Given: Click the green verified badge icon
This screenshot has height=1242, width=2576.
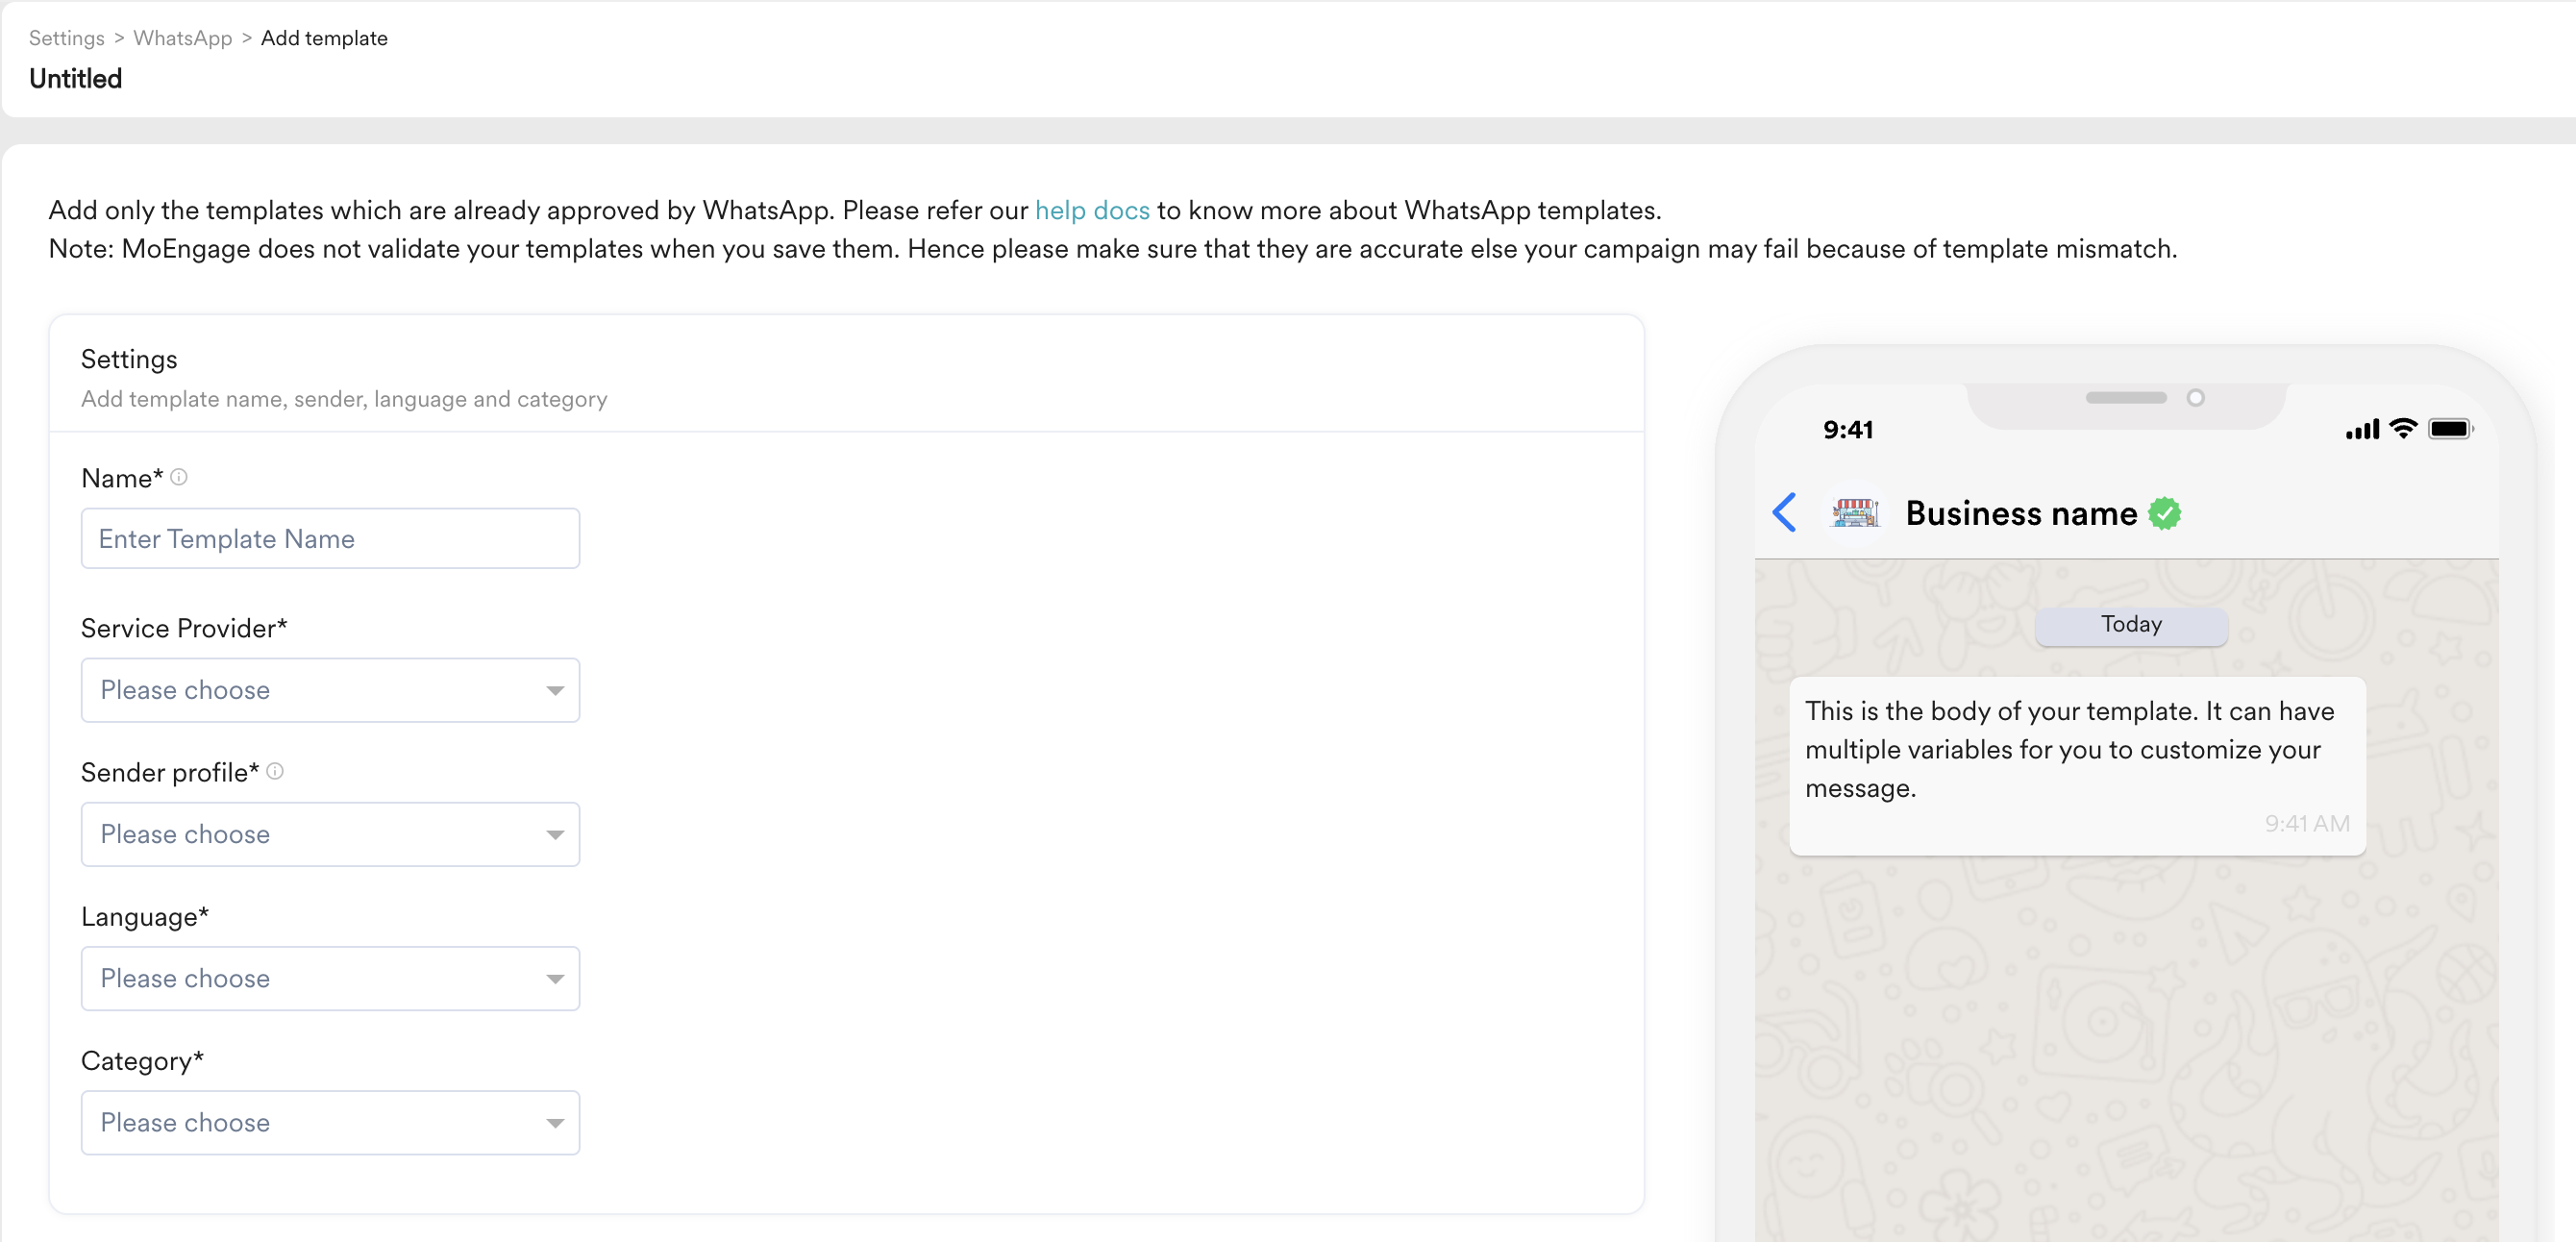Looking at the screenshot, I should [x=2165, y=513].
